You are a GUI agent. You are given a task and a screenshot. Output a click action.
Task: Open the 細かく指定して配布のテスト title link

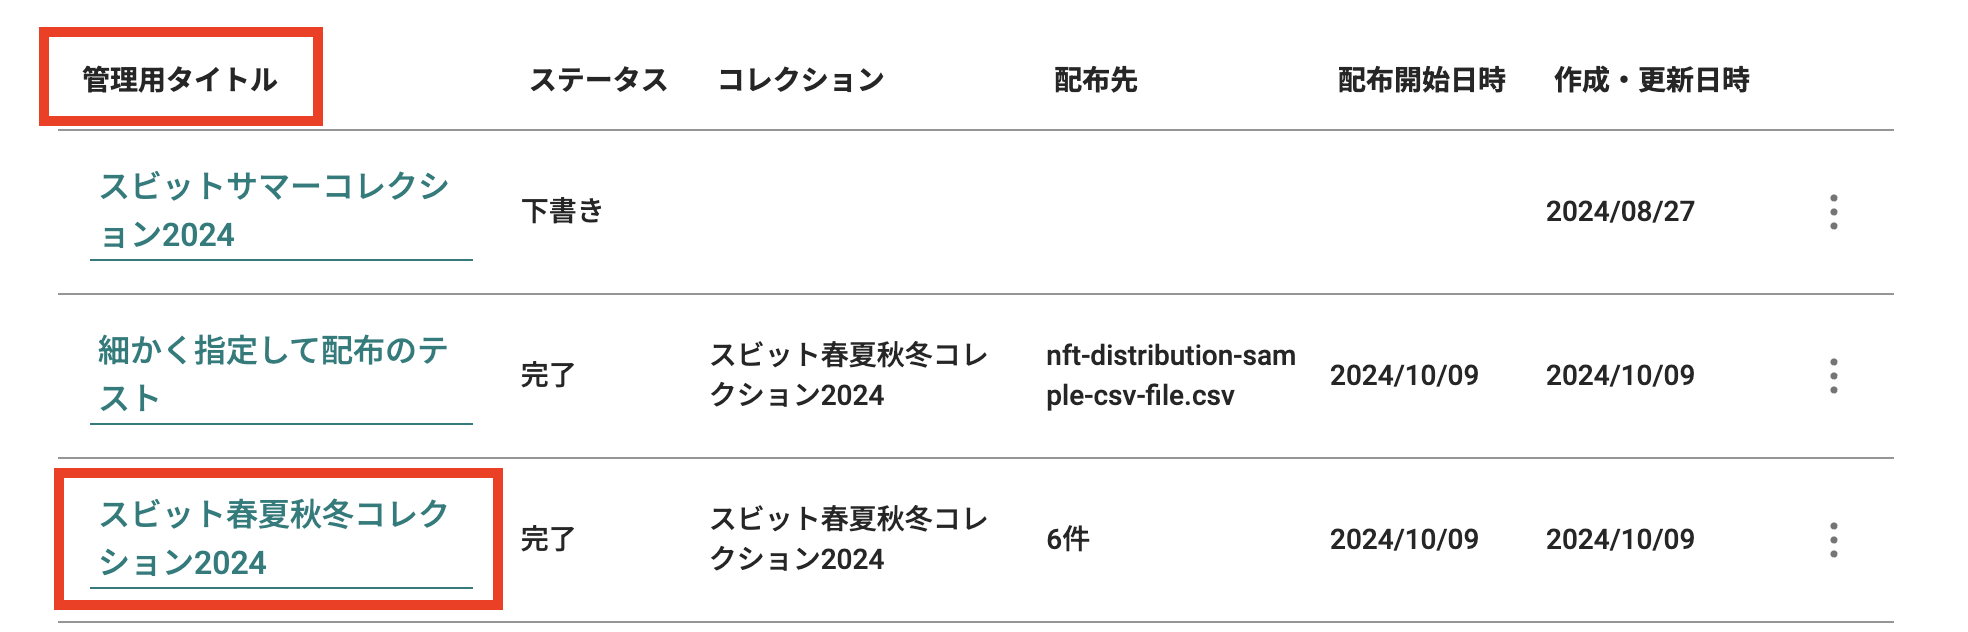click(x=274, y=374)
